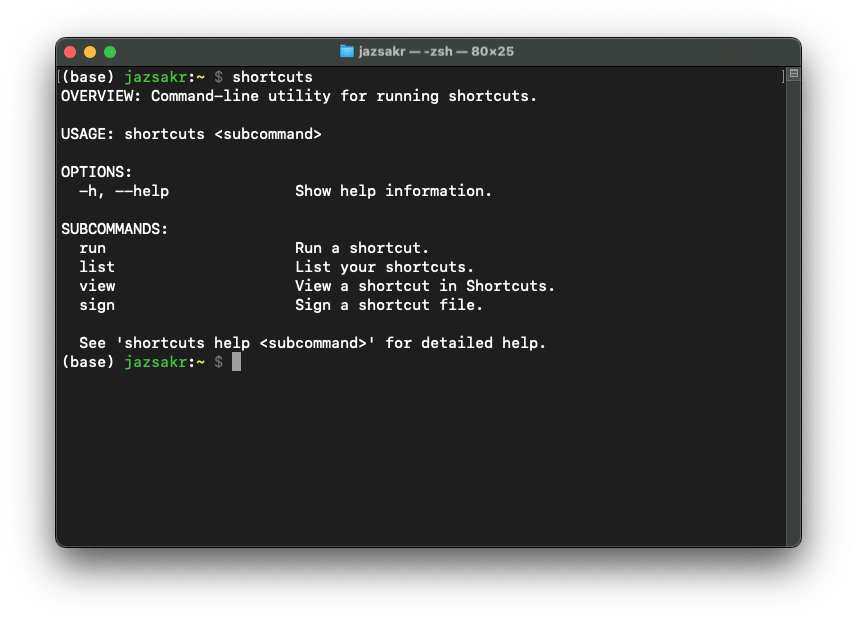Screen dimensions: 857x621
Task: Click the yellow minimize traffic light
Action: (90, 51)
